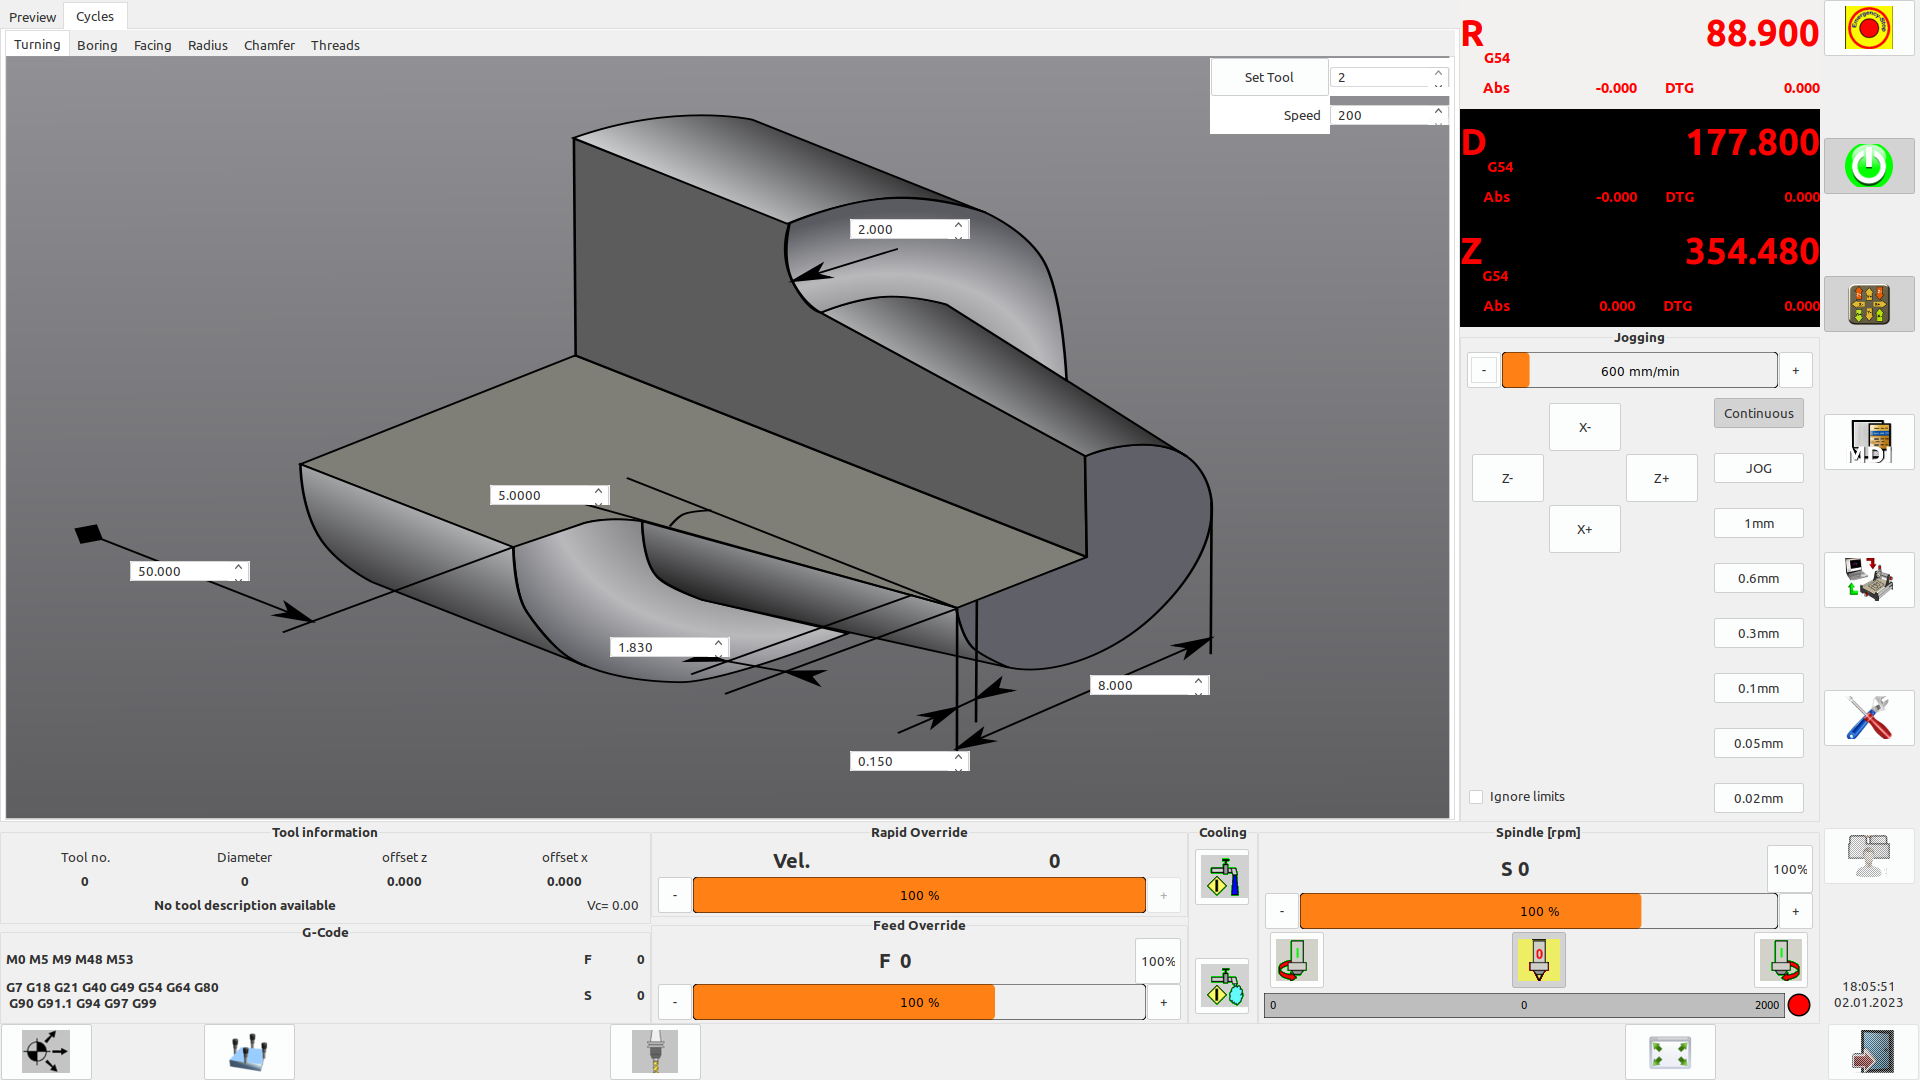
Task: Select the JOG increment option
Action: click(x=1758, y=468)
